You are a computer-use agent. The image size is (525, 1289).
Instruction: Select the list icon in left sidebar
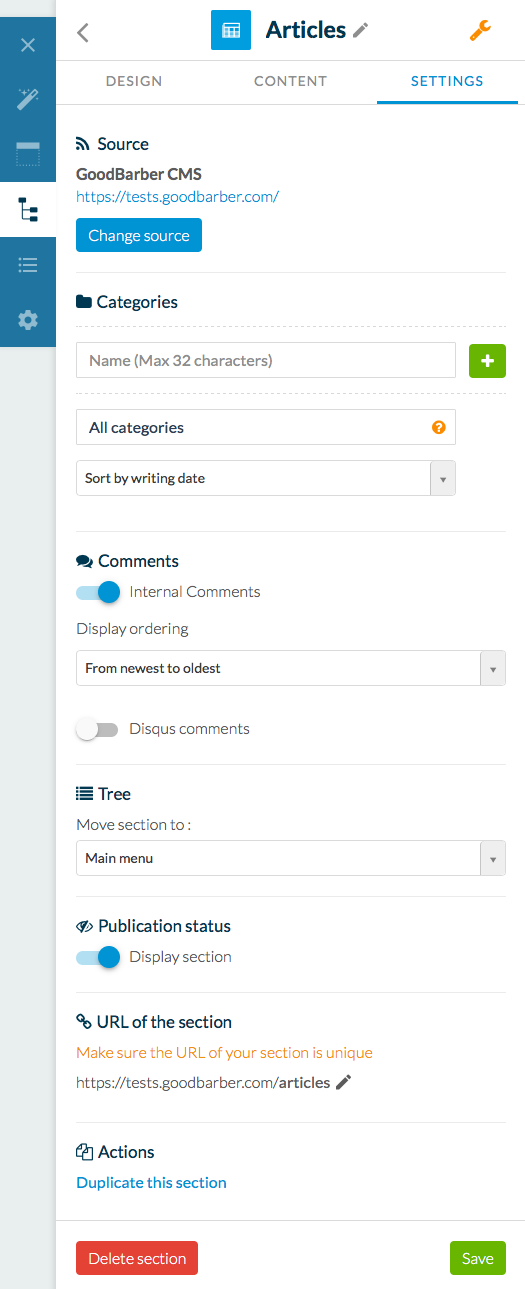tap(28, 265)
